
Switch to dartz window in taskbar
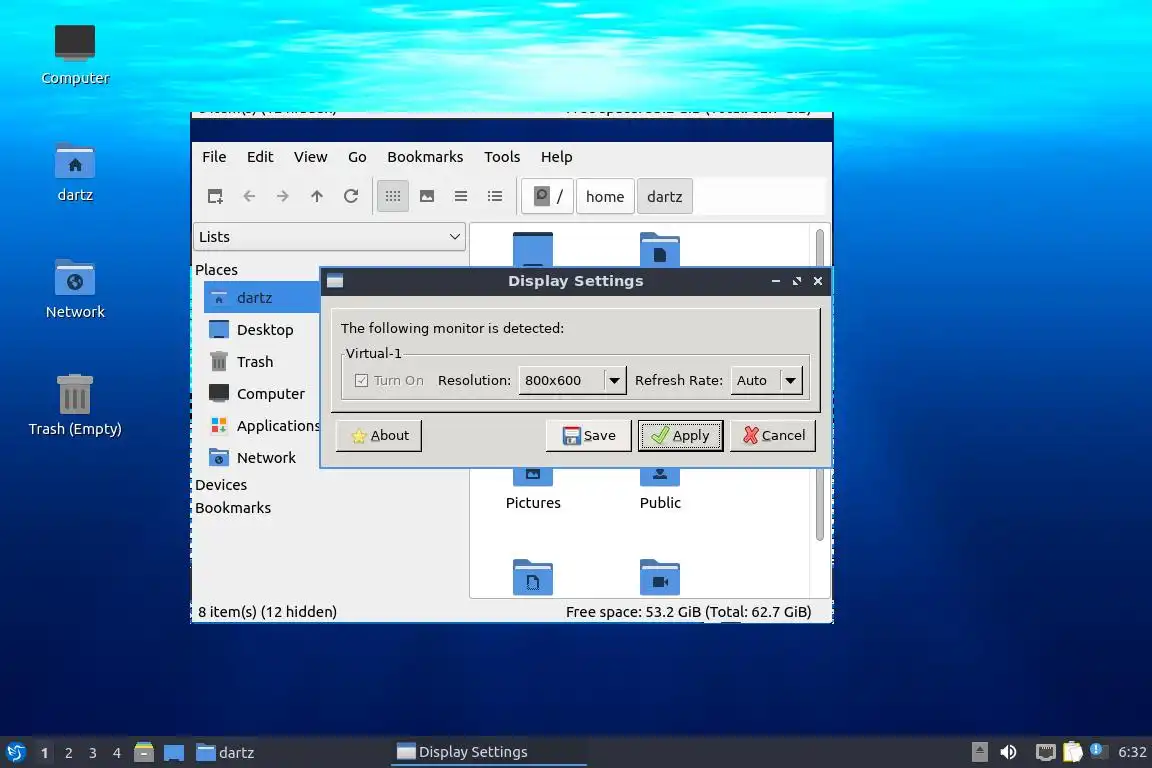click(226, 753)
